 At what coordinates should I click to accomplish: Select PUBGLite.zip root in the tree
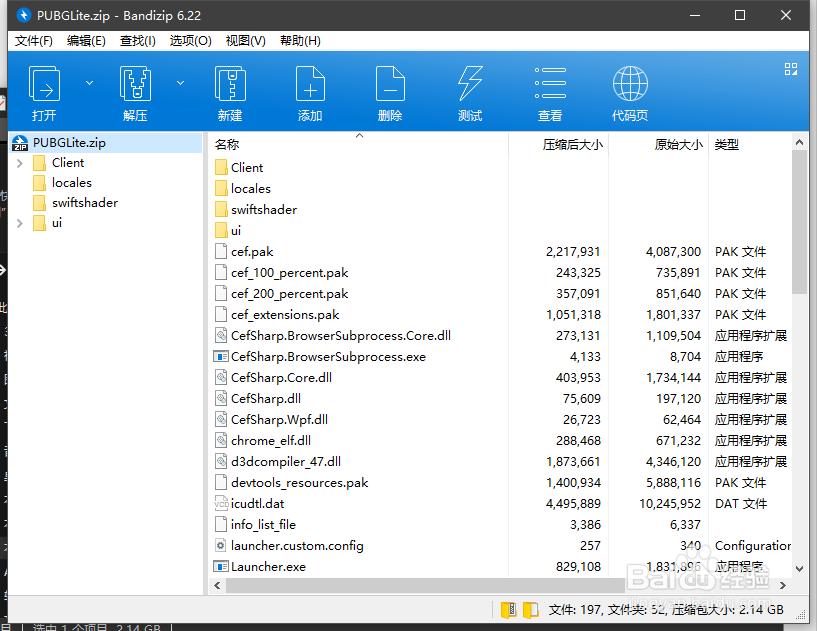click(x=106, y=143)
